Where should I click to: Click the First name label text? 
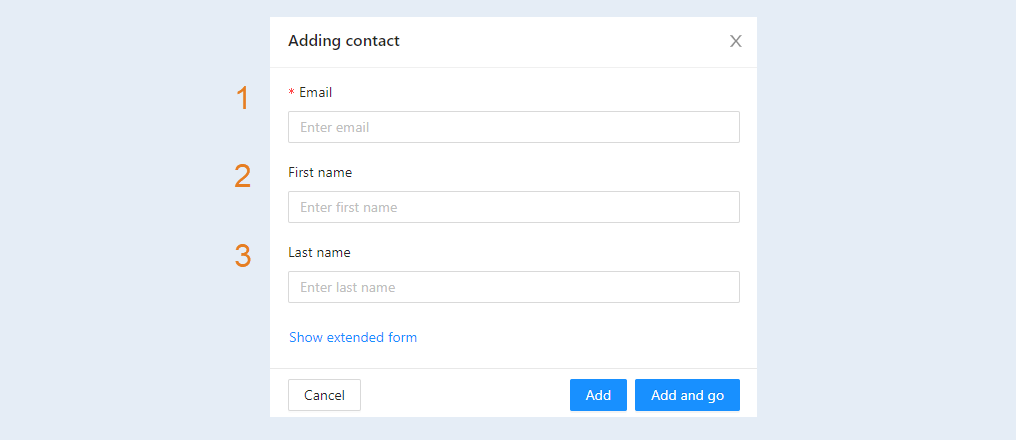pos(320,172)
